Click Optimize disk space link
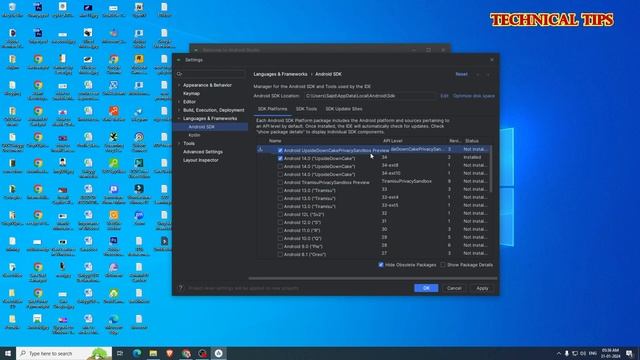Viewport: 640px width, 360px height. click(x=474, y=96)
